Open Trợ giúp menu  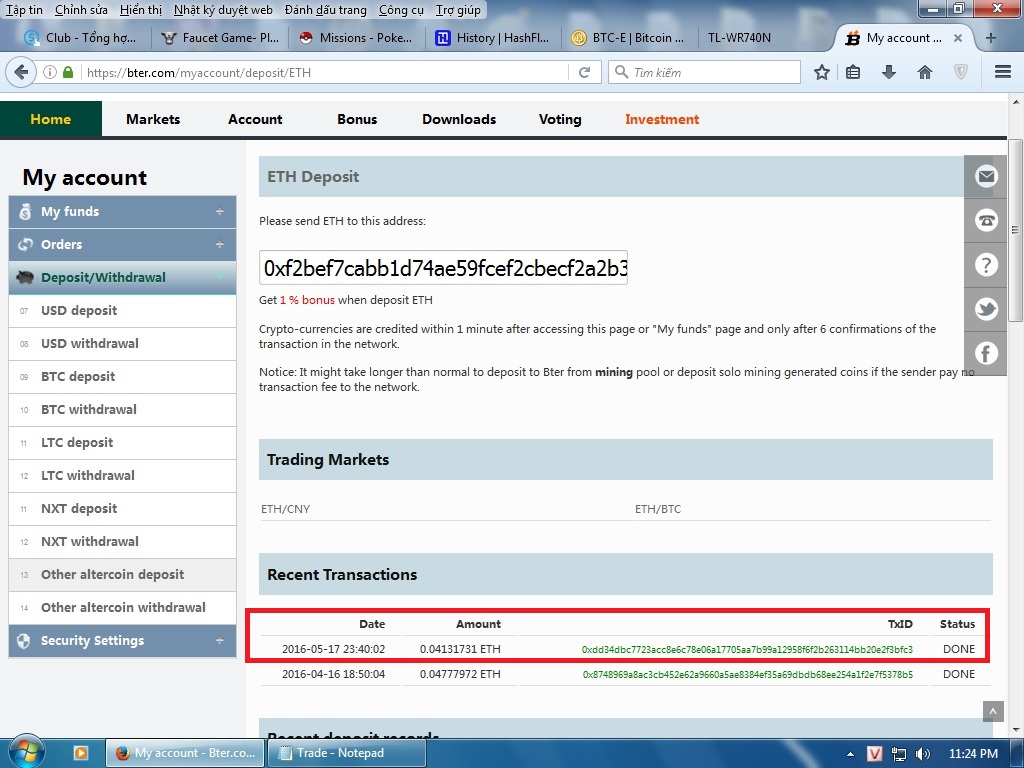coord(458,10)
